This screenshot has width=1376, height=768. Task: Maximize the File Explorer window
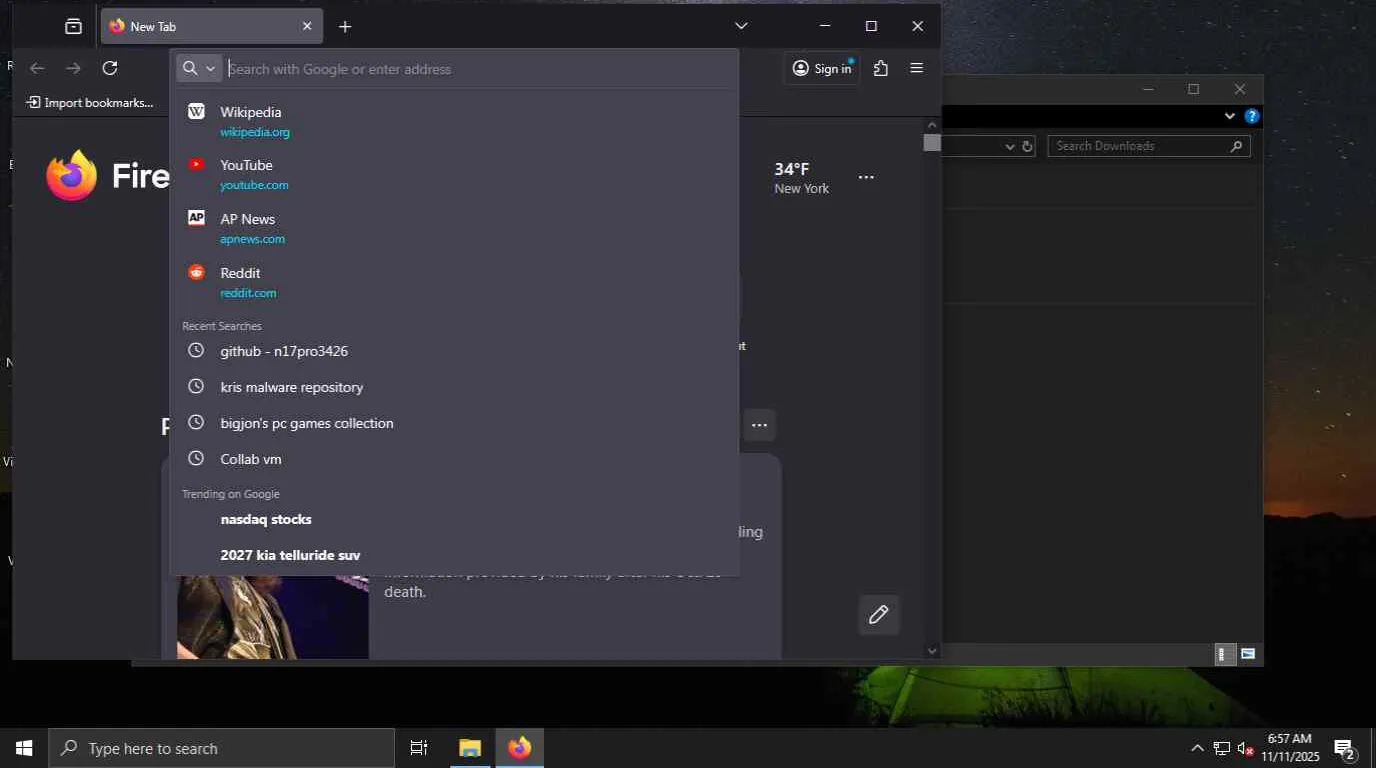point(1193,89)
